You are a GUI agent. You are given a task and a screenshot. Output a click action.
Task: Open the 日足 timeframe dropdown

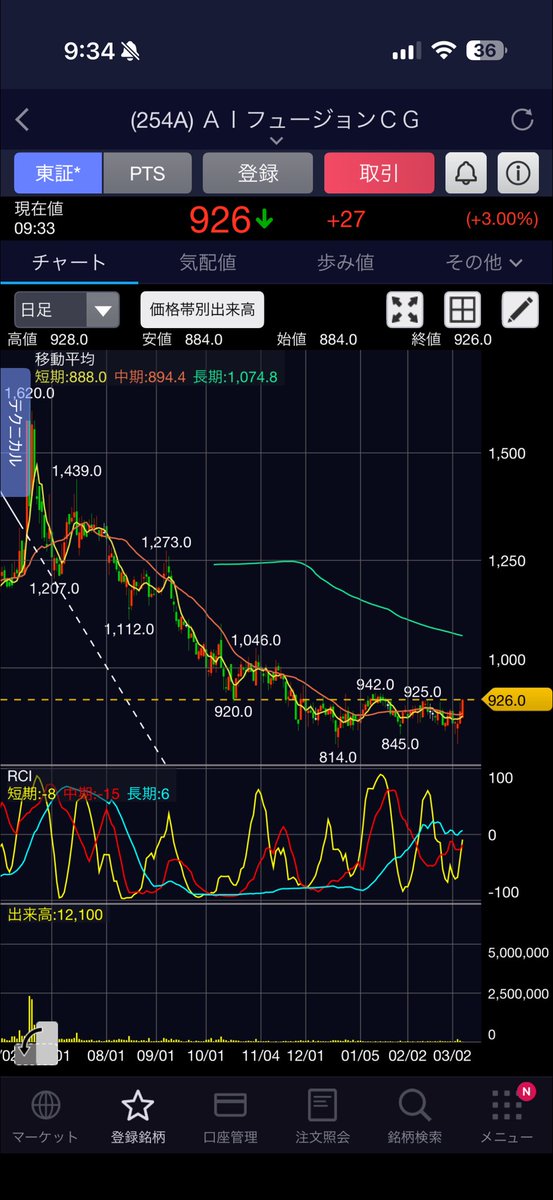(66, 310)
